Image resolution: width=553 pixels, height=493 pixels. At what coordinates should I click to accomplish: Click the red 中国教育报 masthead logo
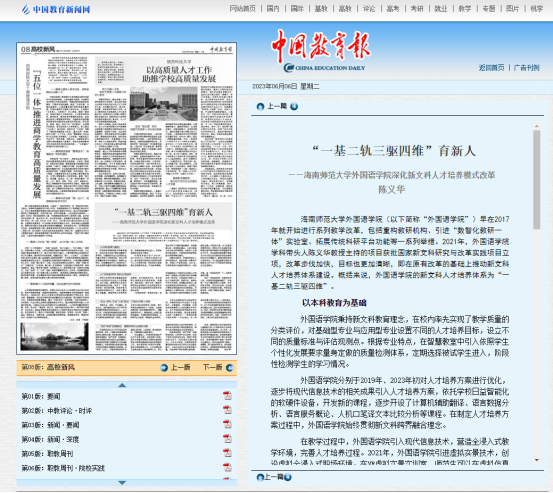coord(321,45)
